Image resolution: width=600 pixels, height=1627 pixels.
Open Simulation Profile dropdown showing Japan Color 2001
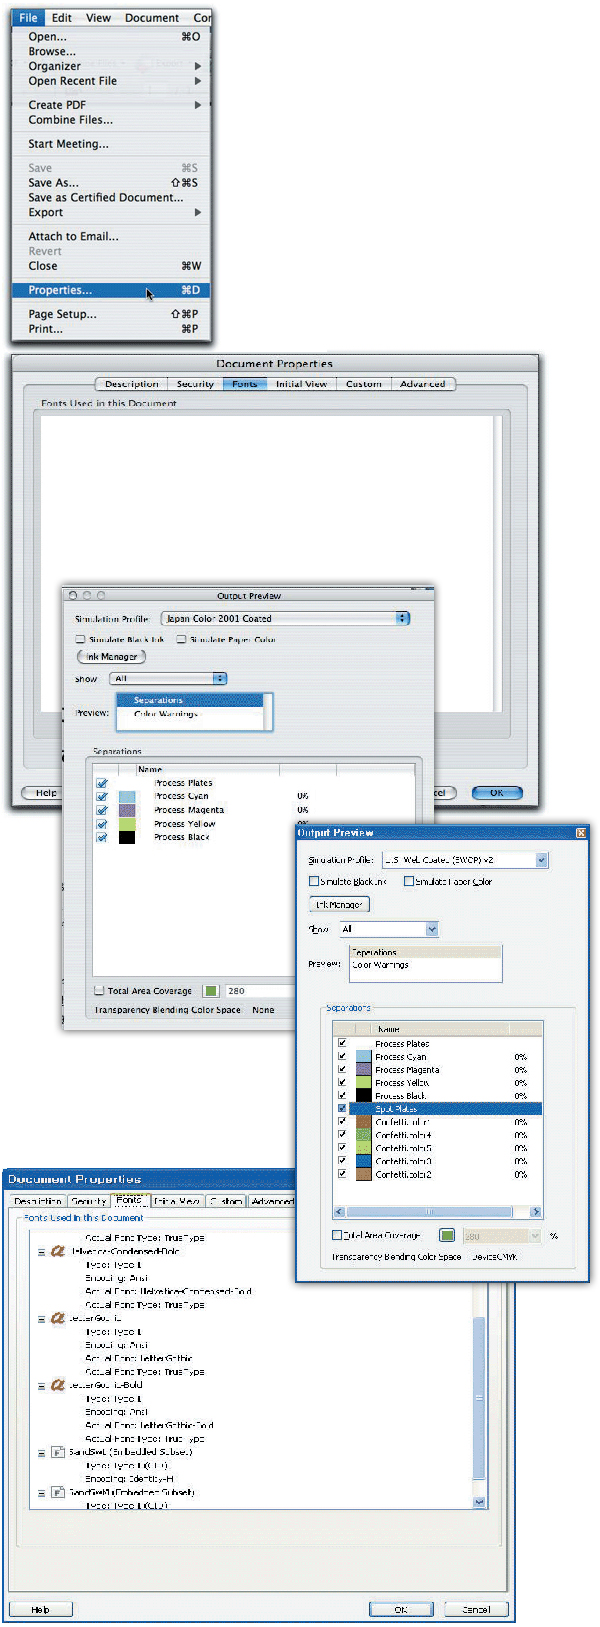point(286,618)
